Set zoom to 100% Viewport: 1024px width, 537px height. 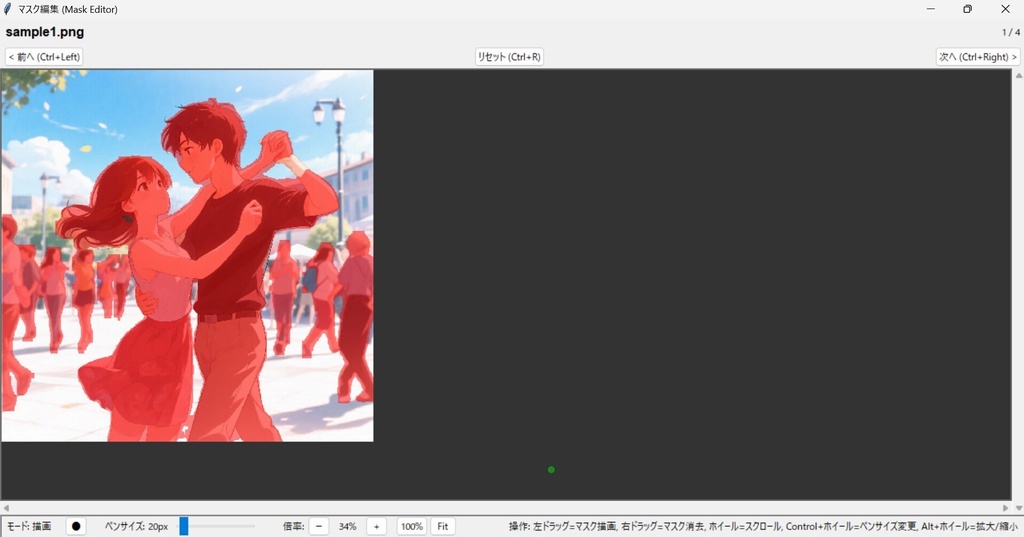[x=411, y=526]
